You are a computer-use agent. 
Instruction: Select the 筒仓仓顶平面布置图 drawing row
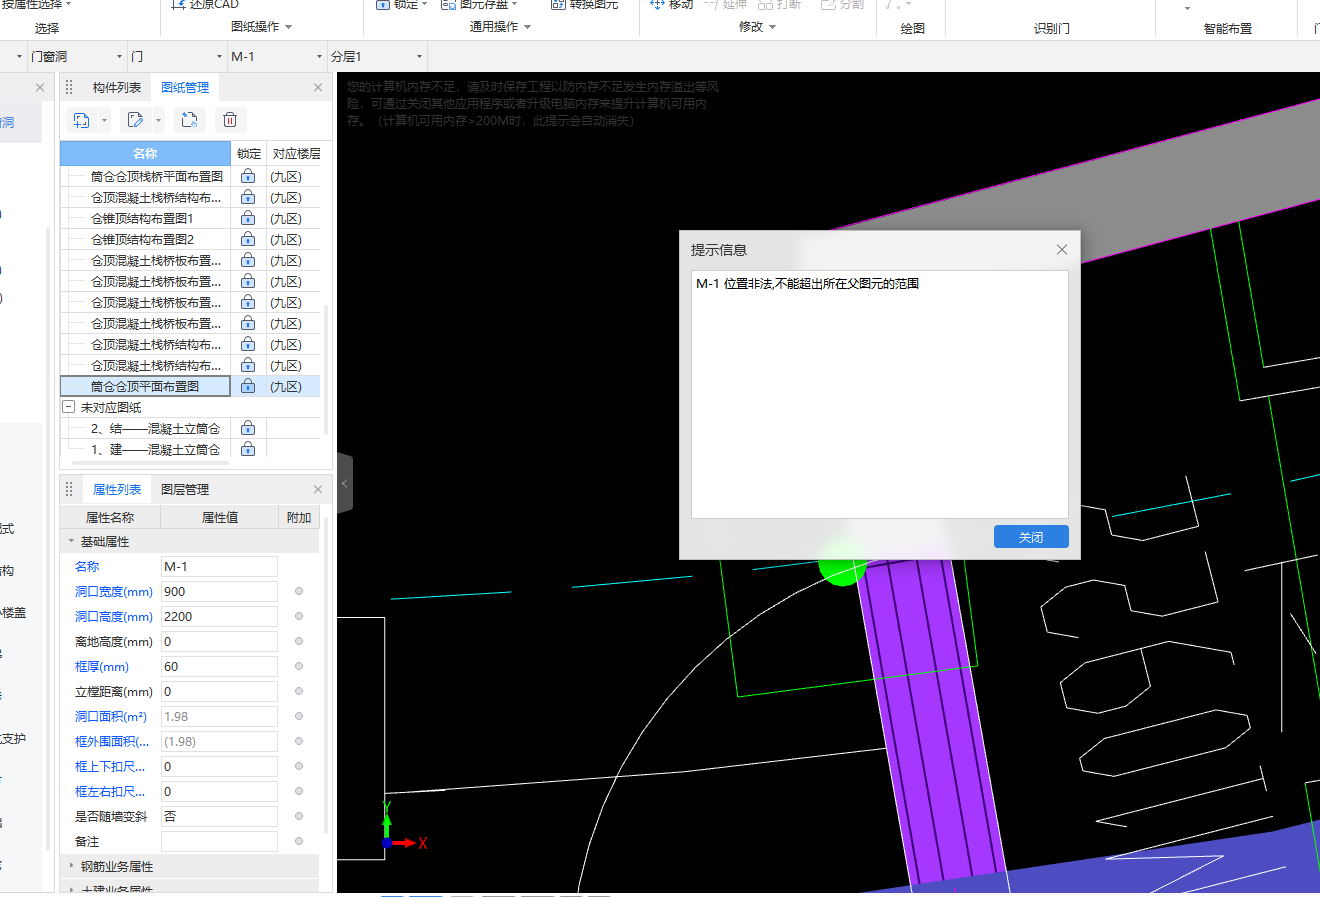145,387
